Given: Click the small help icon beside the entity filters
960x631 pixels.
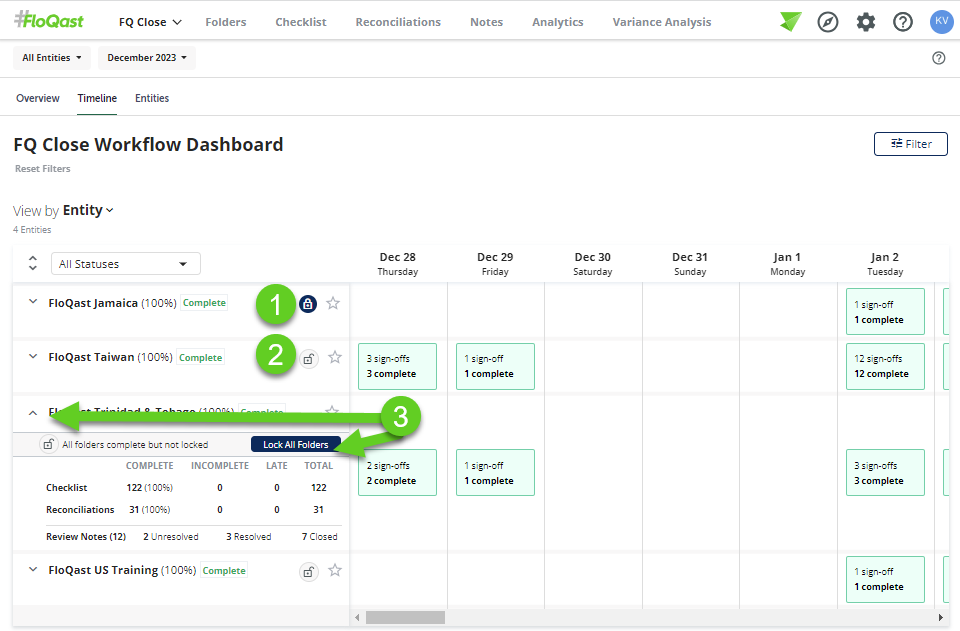Looking at the screenshot, I should point(939,58).
